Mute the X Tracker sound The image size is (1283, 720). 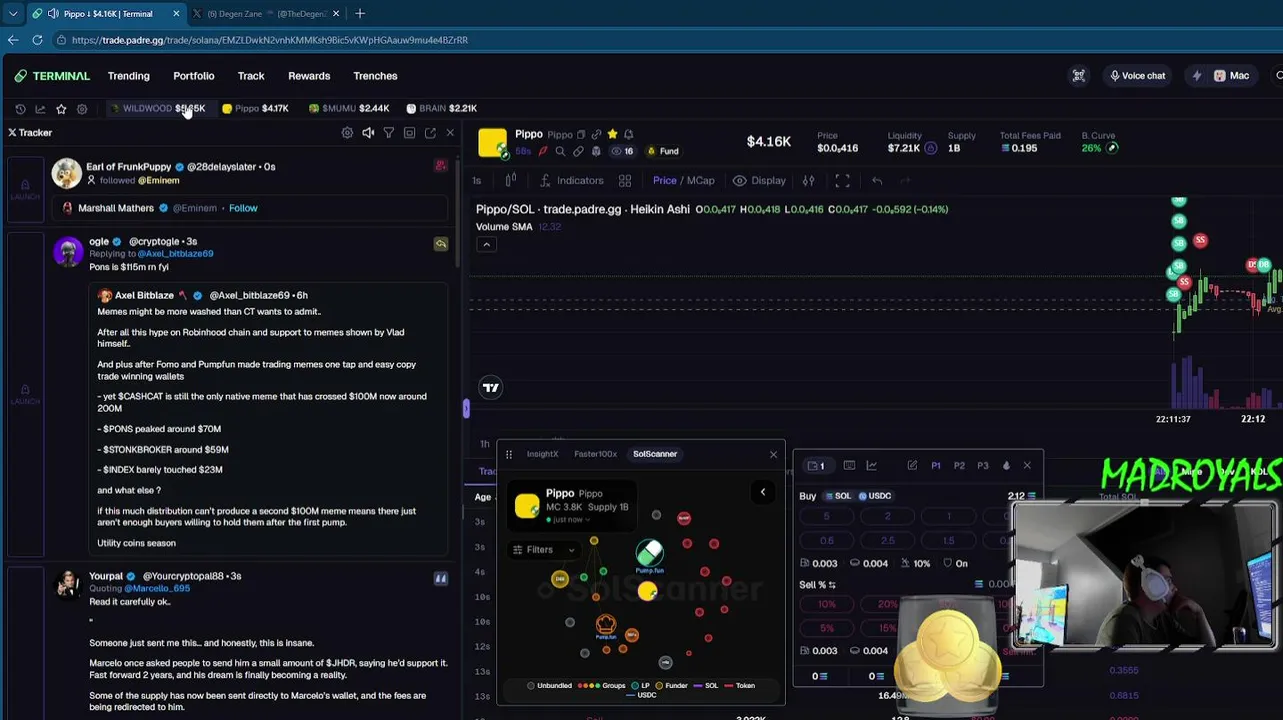(368, 133)
